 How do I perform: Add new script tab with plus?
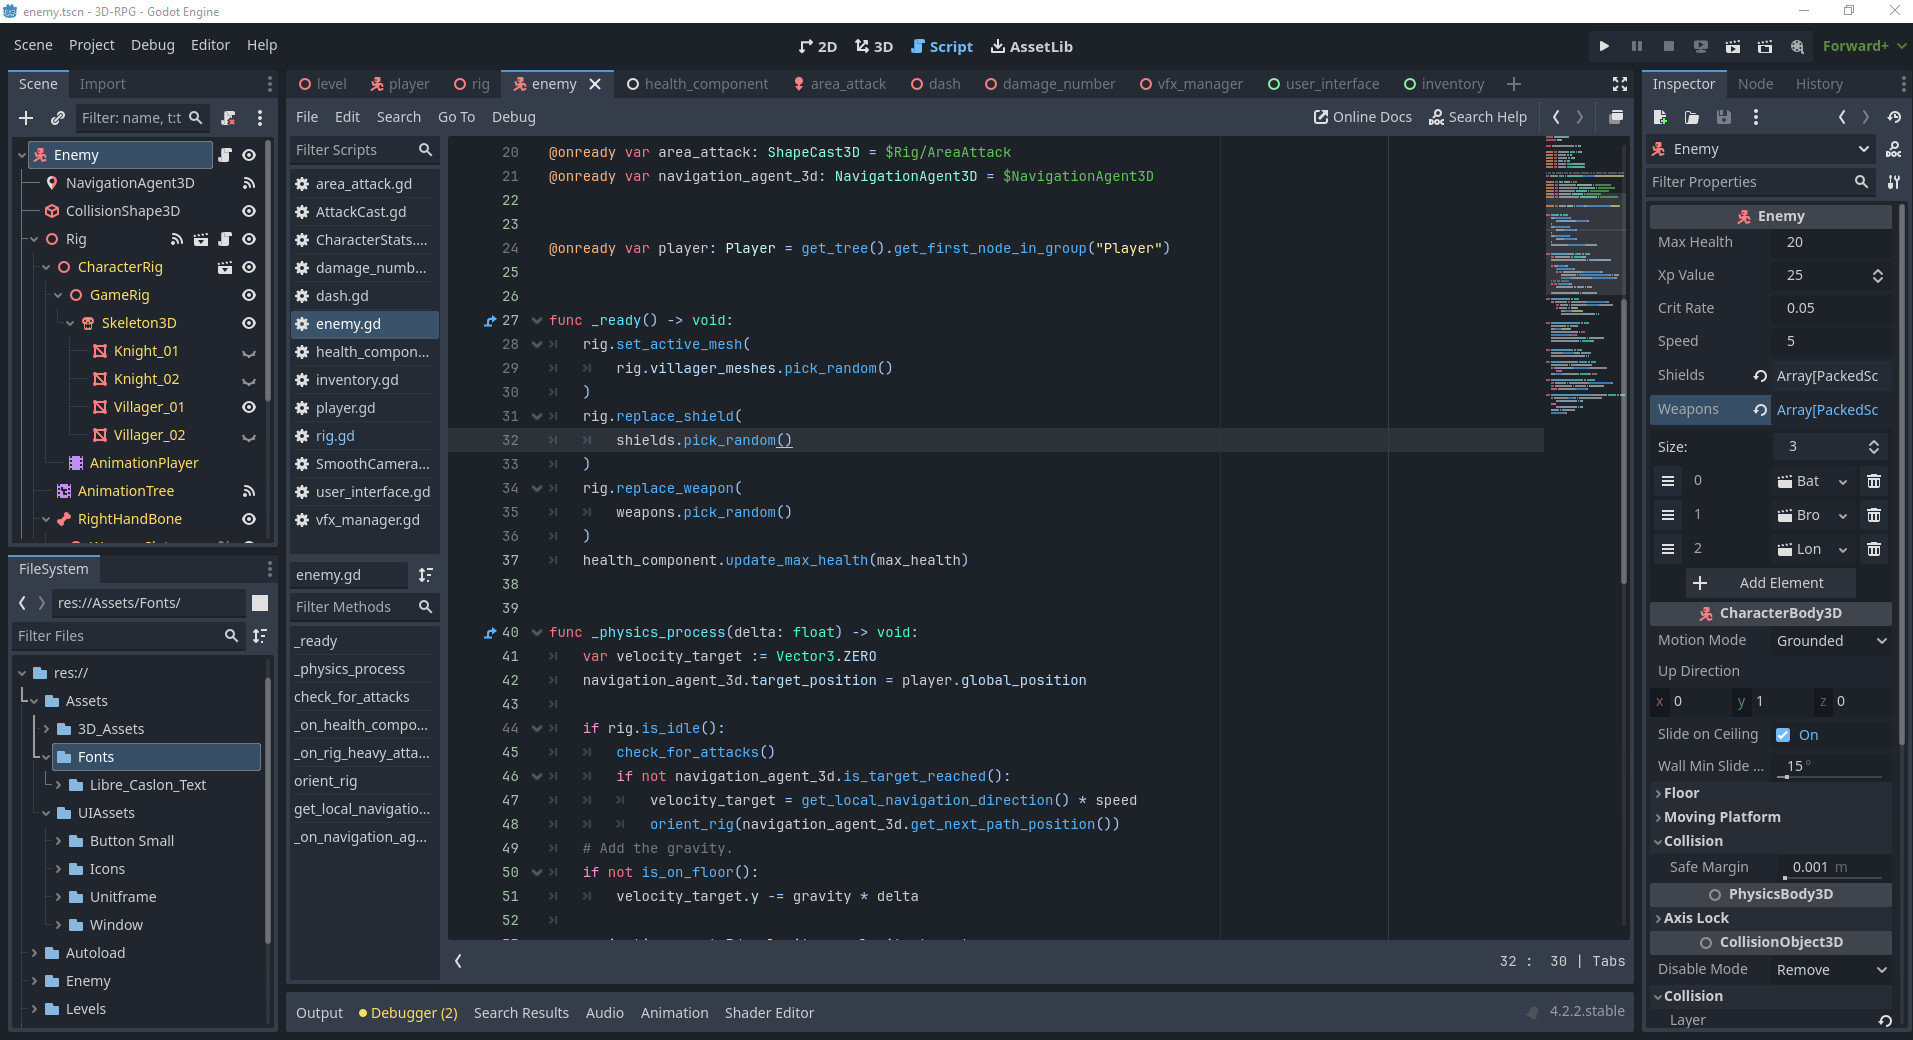coord(1514,84)
